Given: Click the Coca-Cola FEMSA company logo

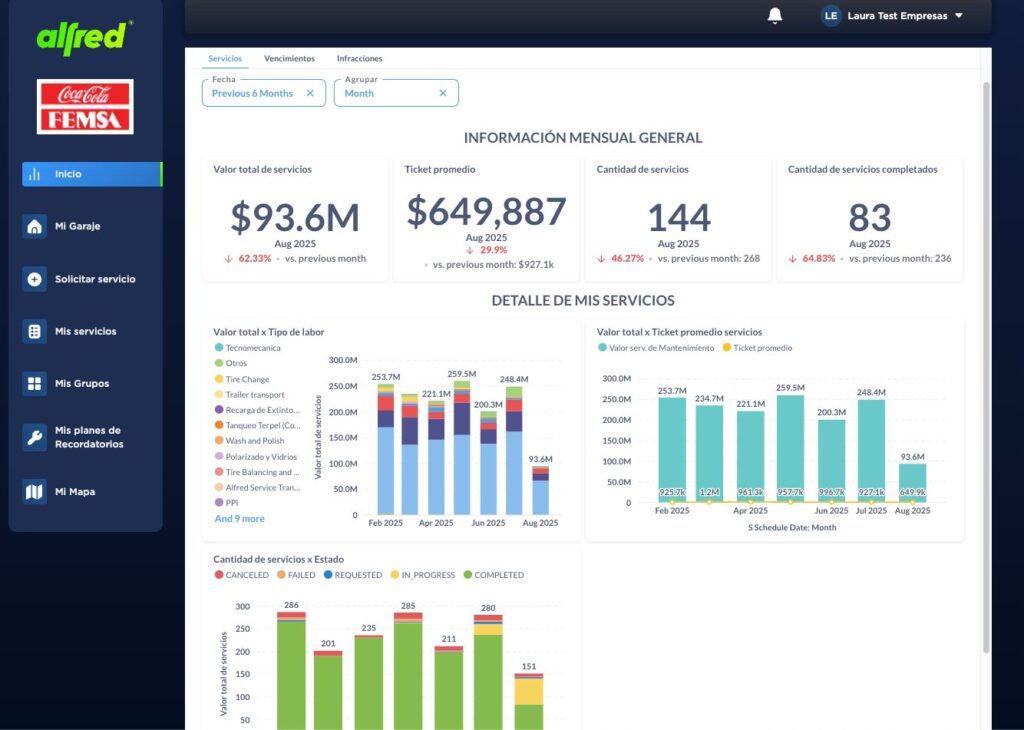Looking at the screenshot, I should coord(85,106).
